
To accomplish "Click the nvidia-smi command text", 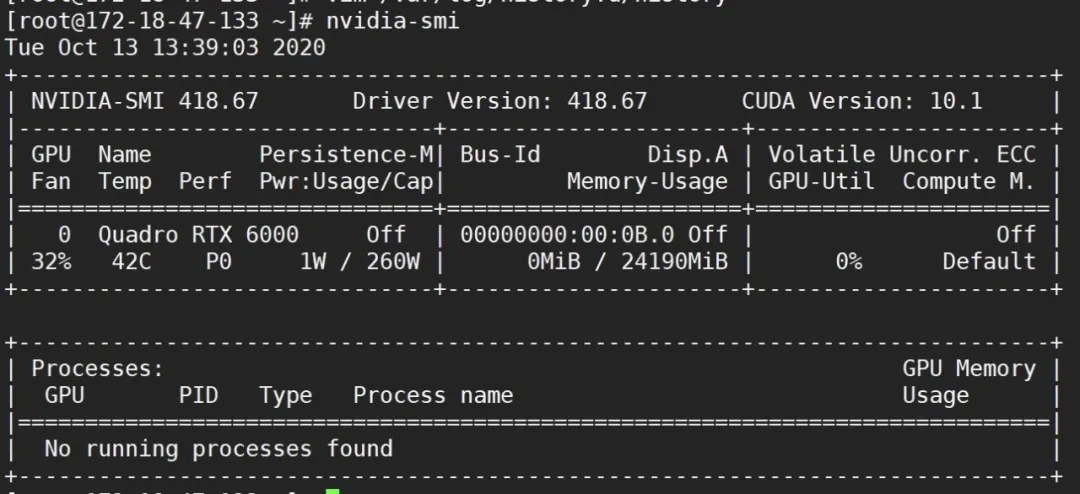I will [x=393, y=21].
